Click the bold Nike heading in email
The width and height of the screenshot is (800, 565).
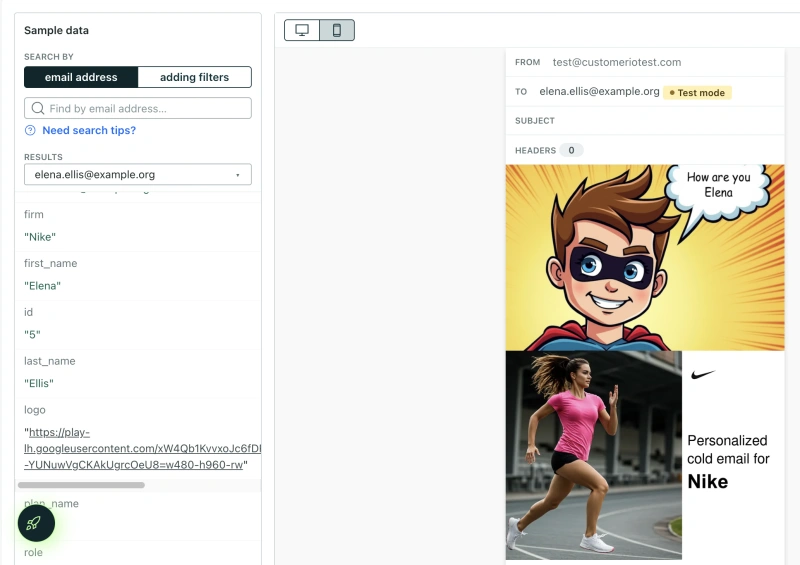coord(708,482)
